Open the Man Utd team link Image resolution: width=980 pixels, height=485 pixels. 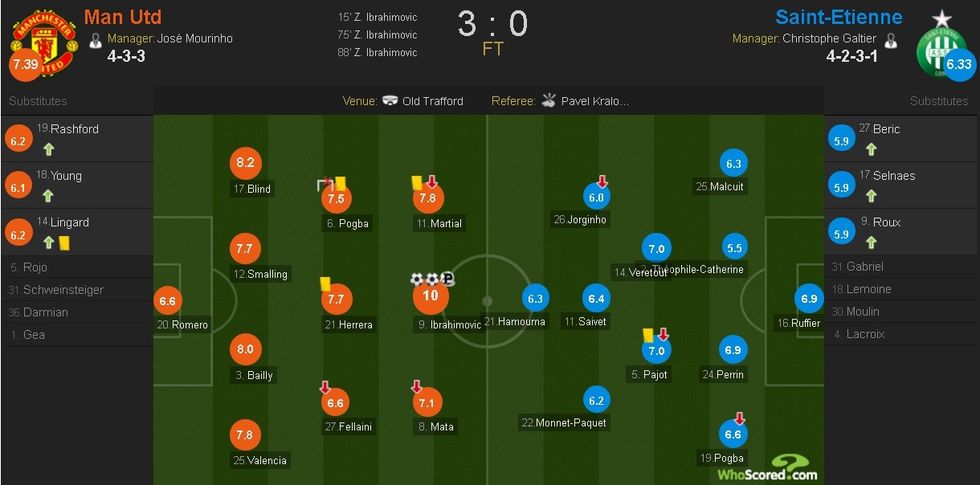(x=122, y=17)
